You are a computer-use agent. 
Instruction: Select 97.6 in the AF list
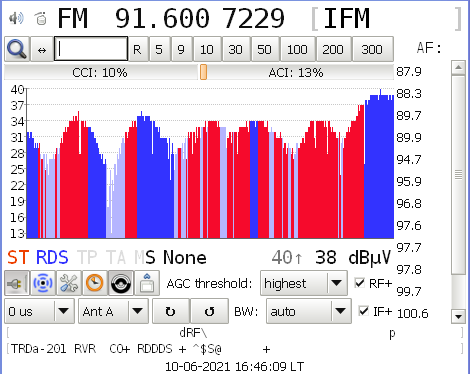click(x=409, y=226)
